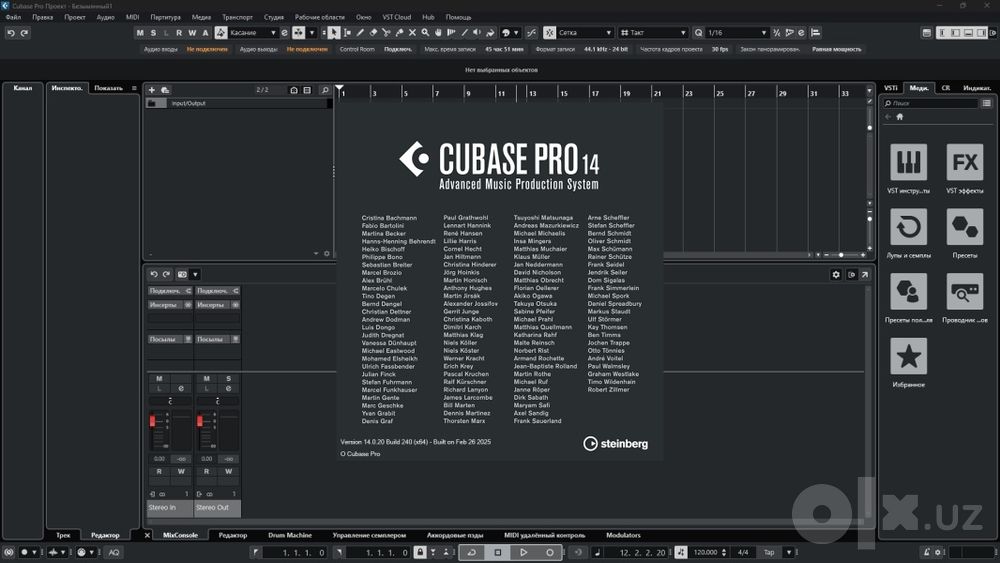Select the Glue tool
The height and width of the screenshot is (563, 1000).
coord(399,33)
